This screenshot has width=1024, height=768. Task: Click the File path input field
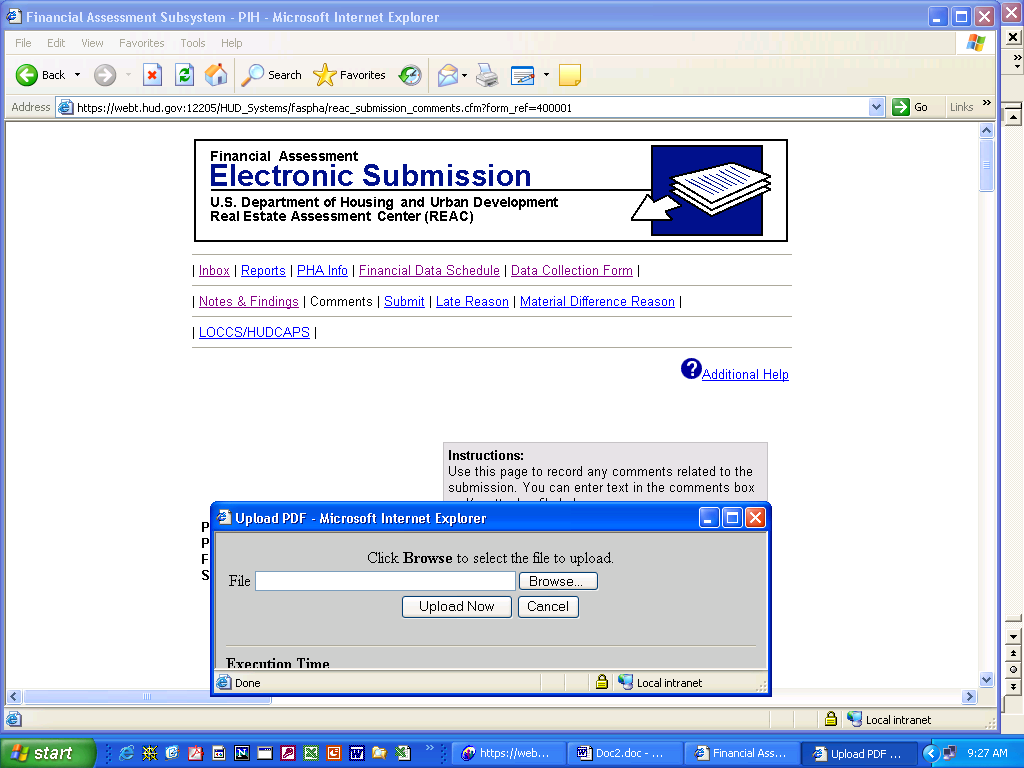385,581
